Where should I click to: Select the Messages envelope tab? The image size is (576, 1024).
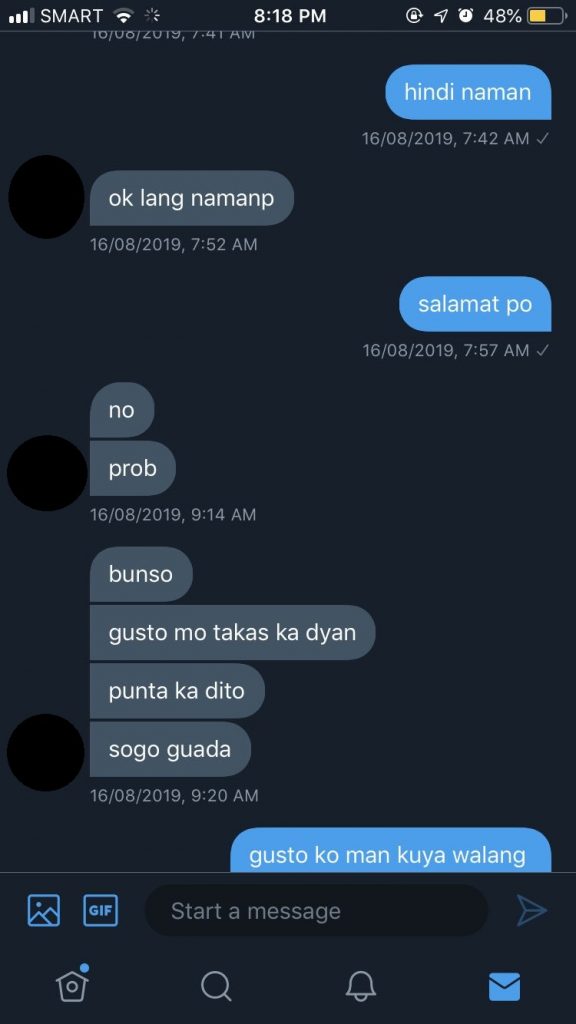pyautogui.click(x=505, y=986)
